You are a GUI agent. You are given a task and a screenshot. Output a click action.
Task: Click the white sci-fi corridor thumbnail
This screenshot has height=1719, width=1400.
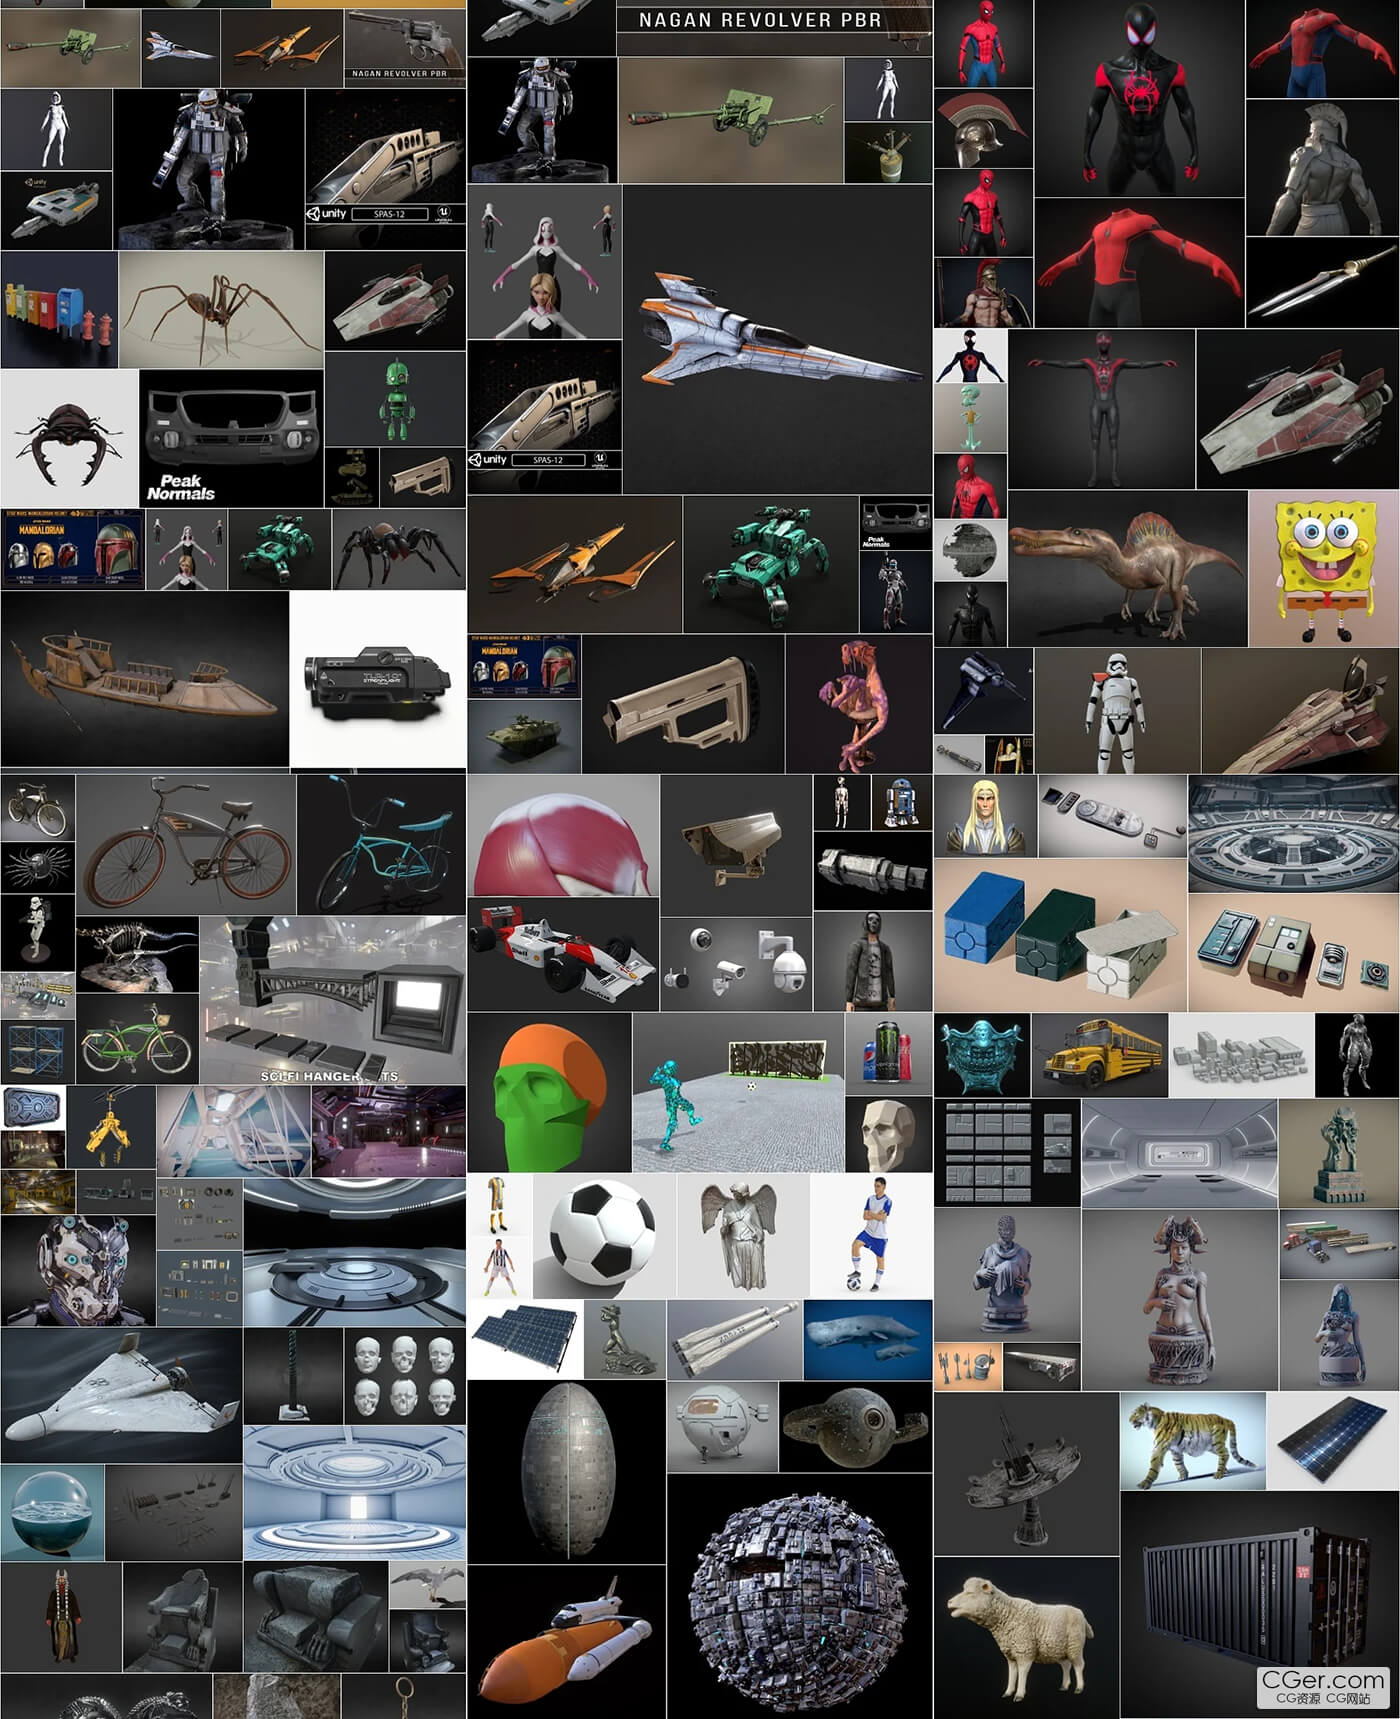point(1179,1153)
